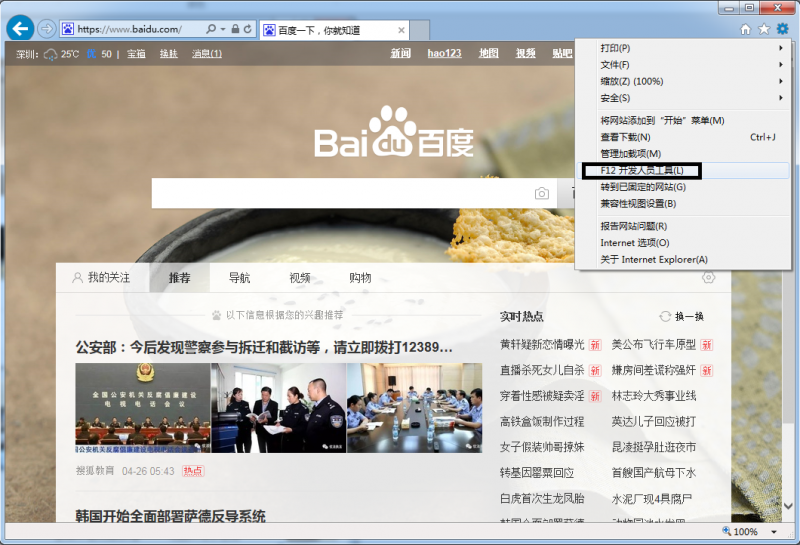Viewport: 800px width, 545px height.
Task: Open hot topic 高铁盒饭制作过程
Action: pos(542,422)
